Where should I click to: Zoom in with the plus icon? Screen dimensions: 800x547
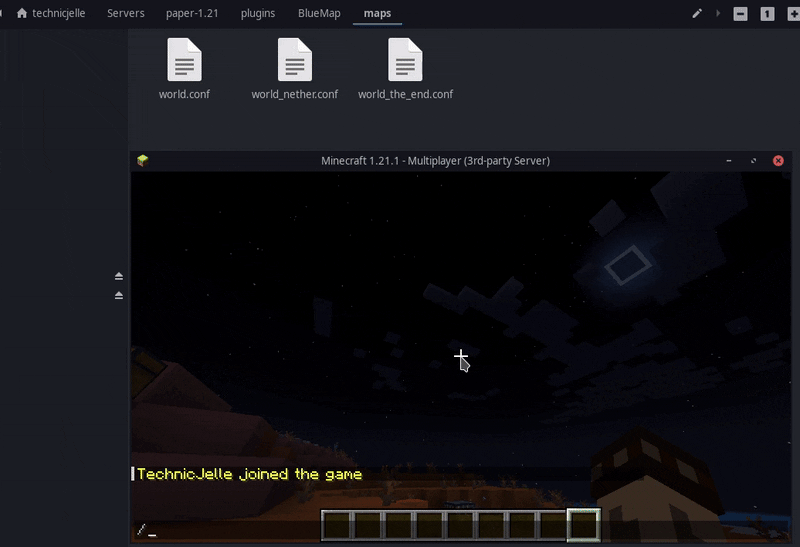pos(793,14)
